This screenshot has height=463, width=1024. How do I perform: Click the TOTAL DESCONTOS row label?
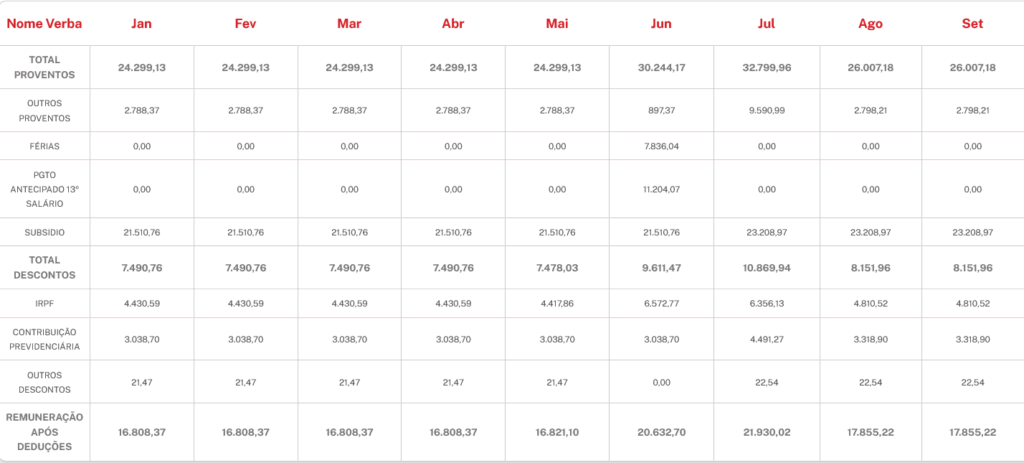[x=45, y=267]
